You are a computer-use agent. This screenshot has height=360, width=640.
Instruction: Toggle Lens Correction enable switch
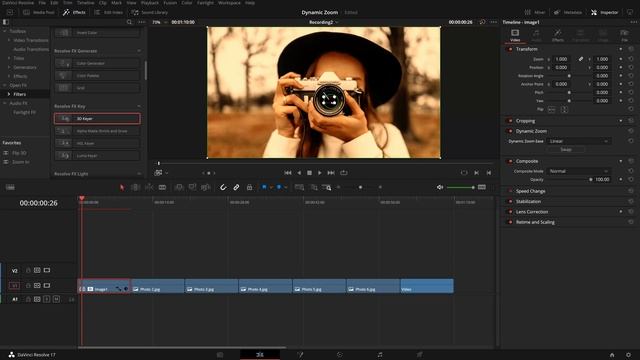[510, 212]
